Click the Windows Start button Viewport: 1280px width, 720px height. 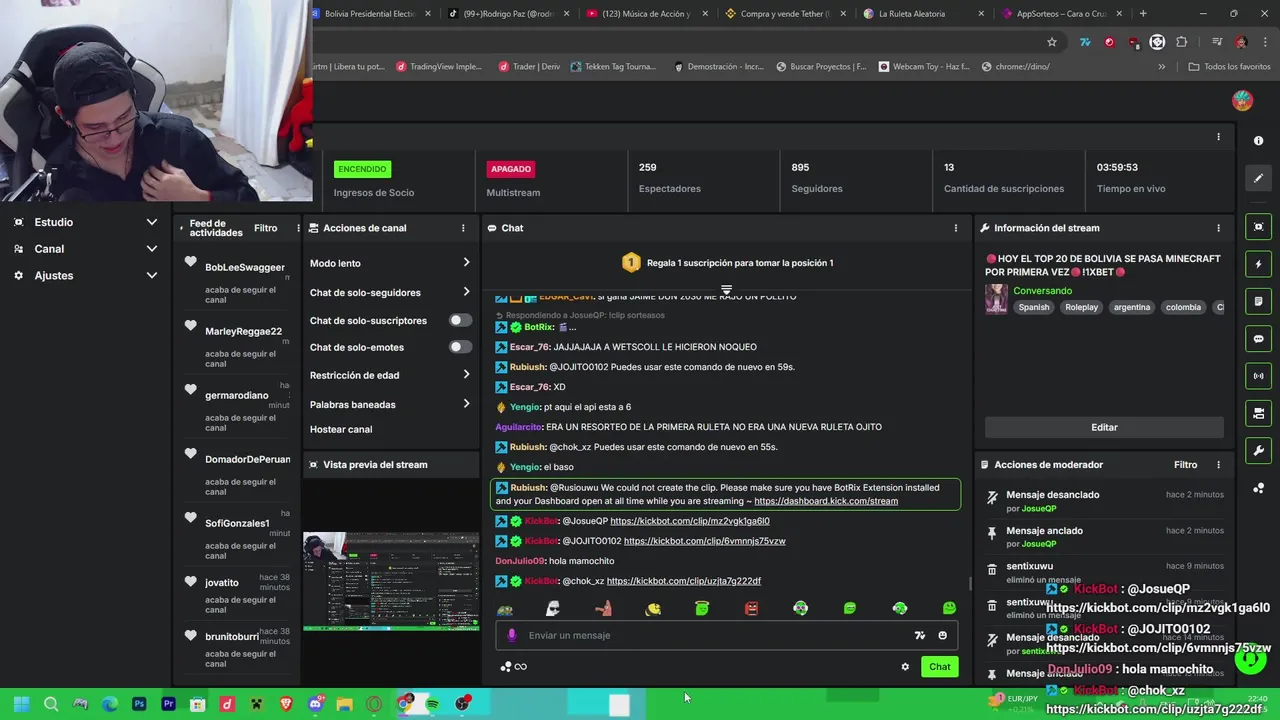21,704
